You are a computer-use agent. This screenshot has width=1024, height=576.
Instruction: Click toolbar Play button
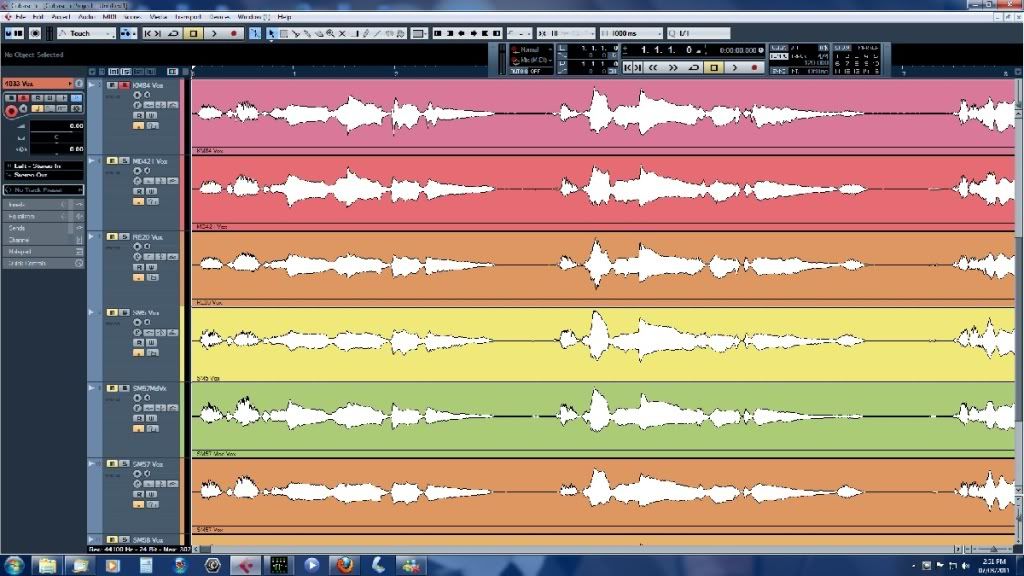point(214,33)
